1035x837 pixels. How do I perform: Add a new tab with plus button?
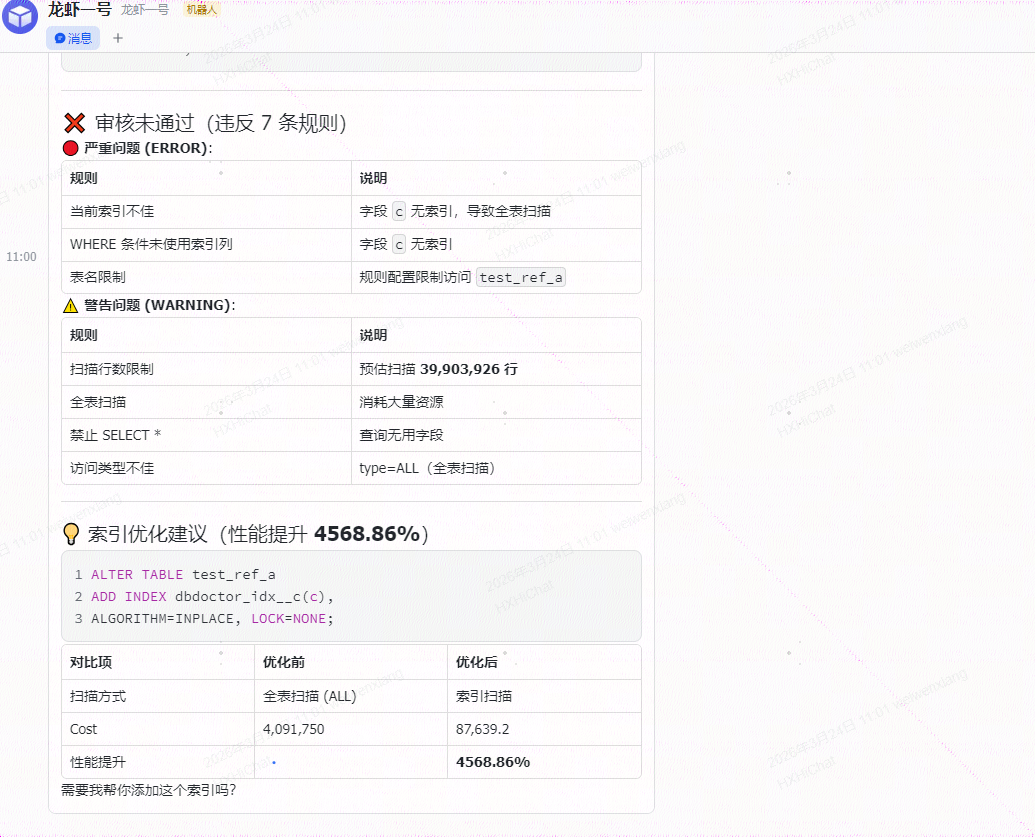[117, 38]
